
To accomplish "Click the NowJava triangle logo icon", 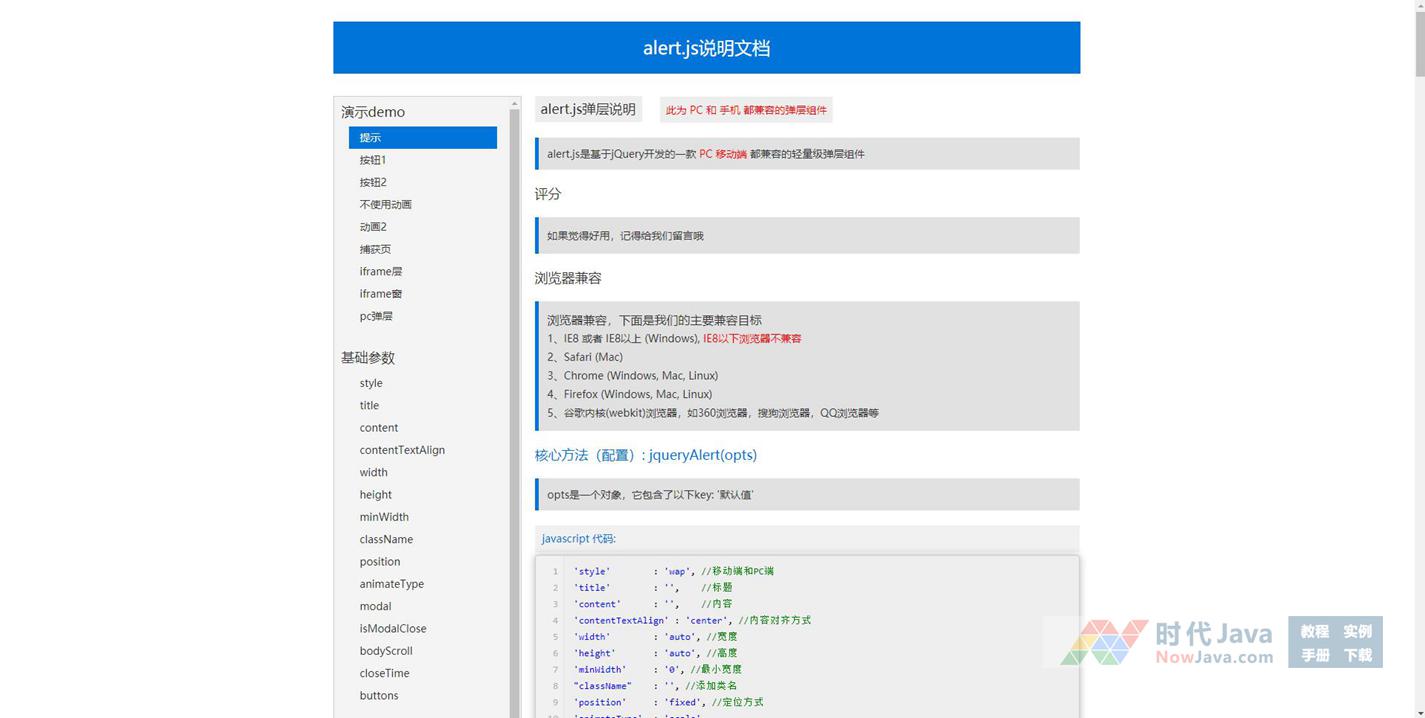I will pyautogui.click(x=1104, y=642).
